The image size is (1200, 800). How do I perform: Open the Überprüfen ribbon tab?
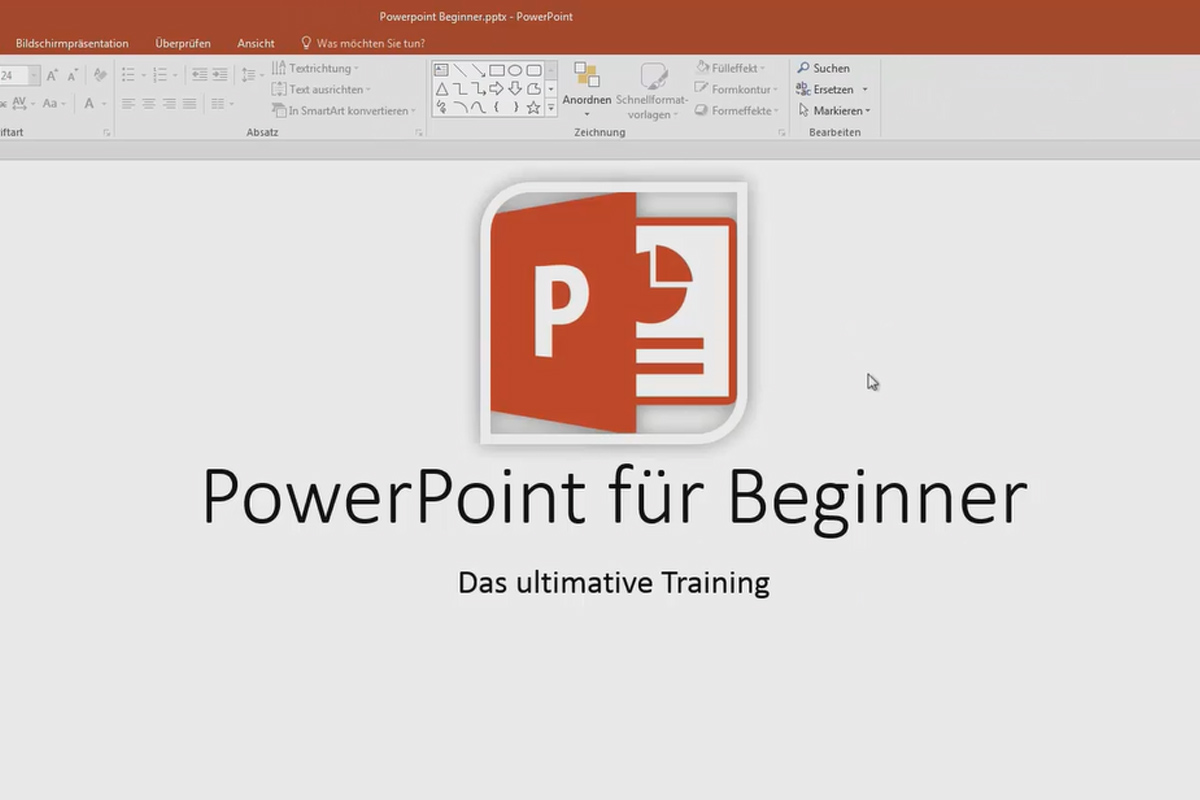pos(182,43)
